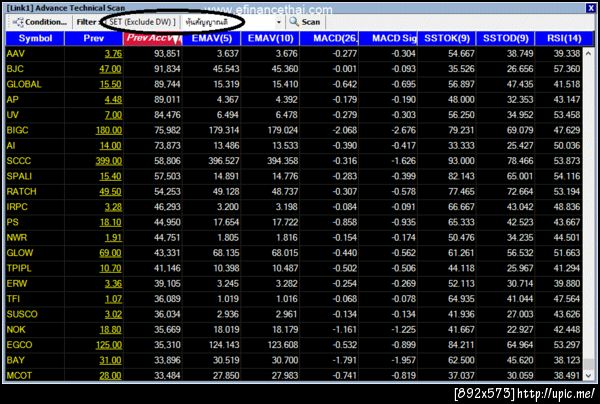Select the GLOW symbol
Screen dimensions: 600x404
click(x=20, y=253)
